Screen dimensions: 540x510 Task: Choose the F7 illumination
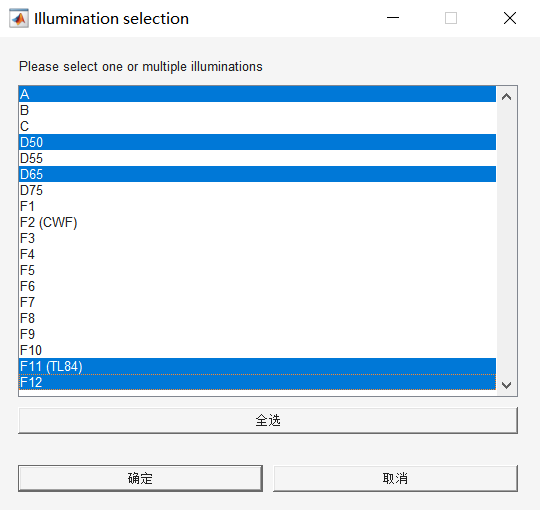click(x=257, y=302)
